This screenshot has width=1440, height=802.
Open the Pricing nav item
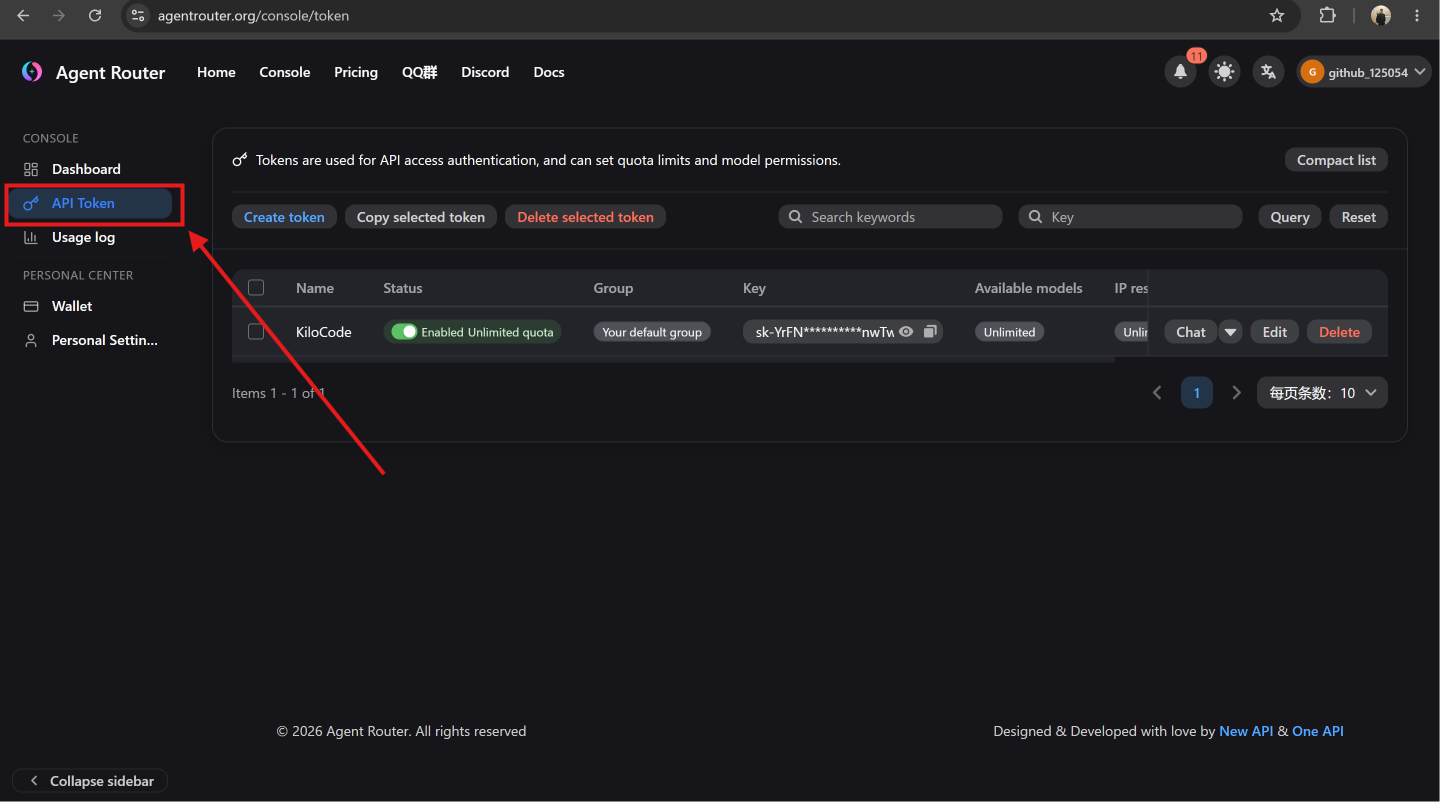356,72
